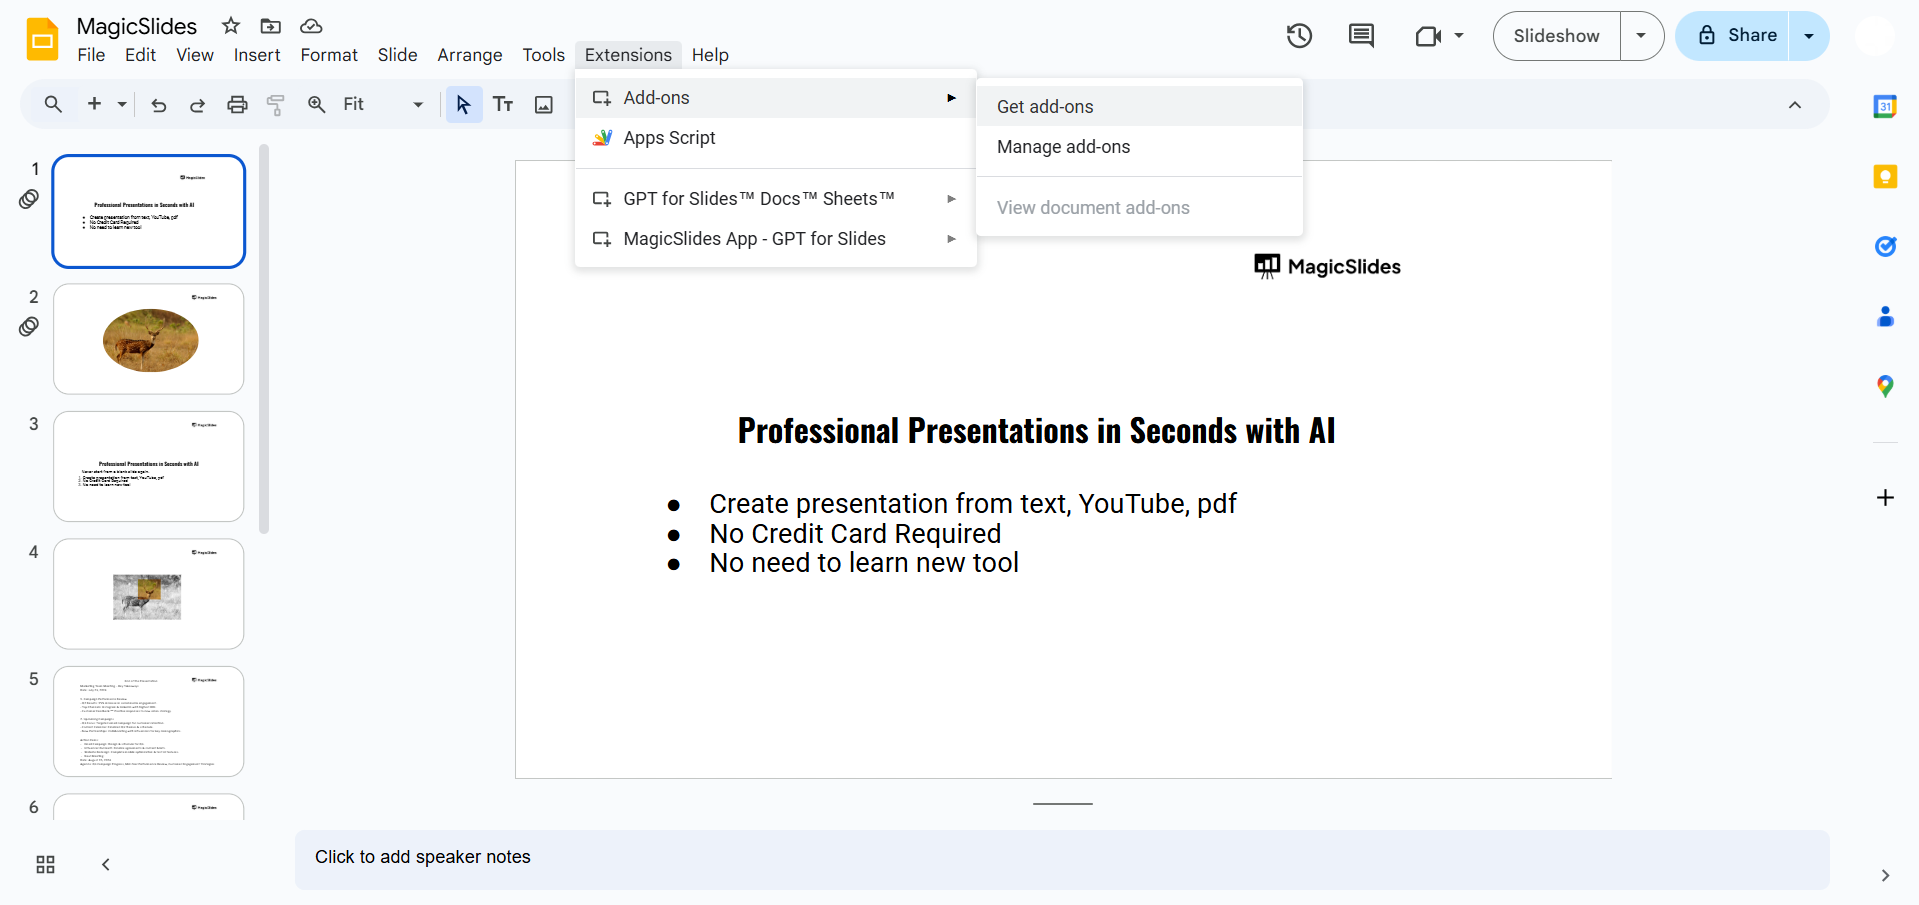The height and width of the screenshot is (905, 1919).
Task: Select slide 2 thumbnail with deer image
Action: 149,339
